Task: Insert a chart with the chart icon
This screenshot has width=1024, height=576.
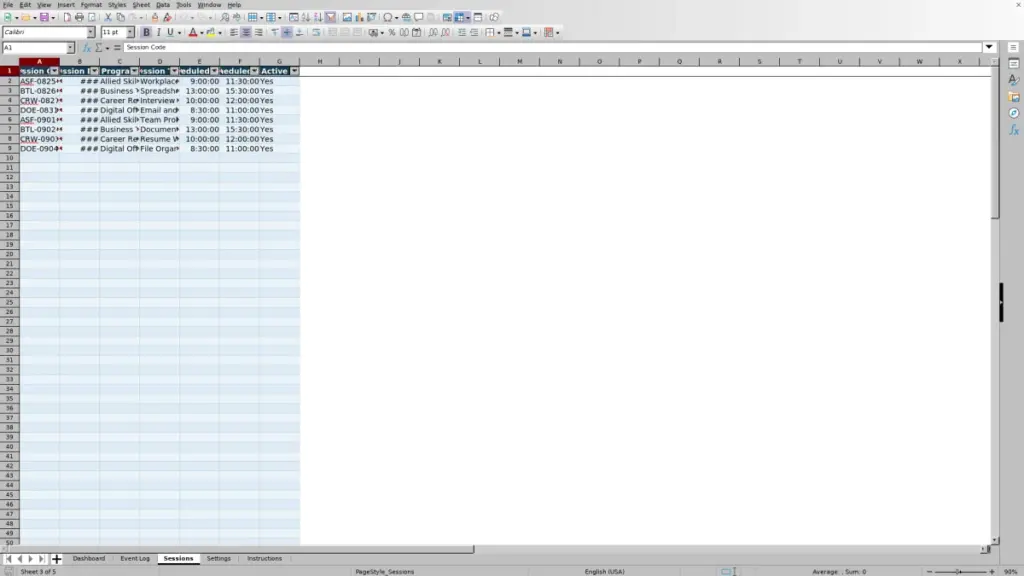Action: pyautogui.click(x=359, y=17)
